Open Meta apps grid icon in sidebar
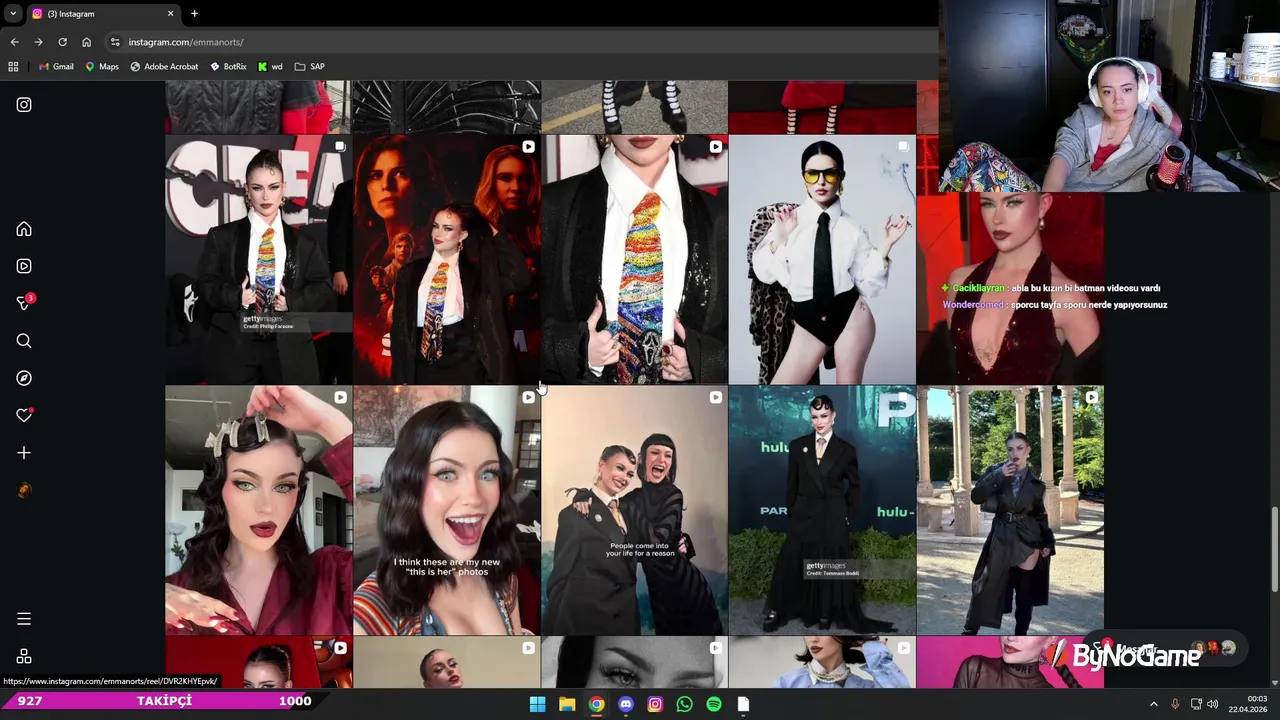The width and height of the screenshot is (1280, 720). (24, 656)
